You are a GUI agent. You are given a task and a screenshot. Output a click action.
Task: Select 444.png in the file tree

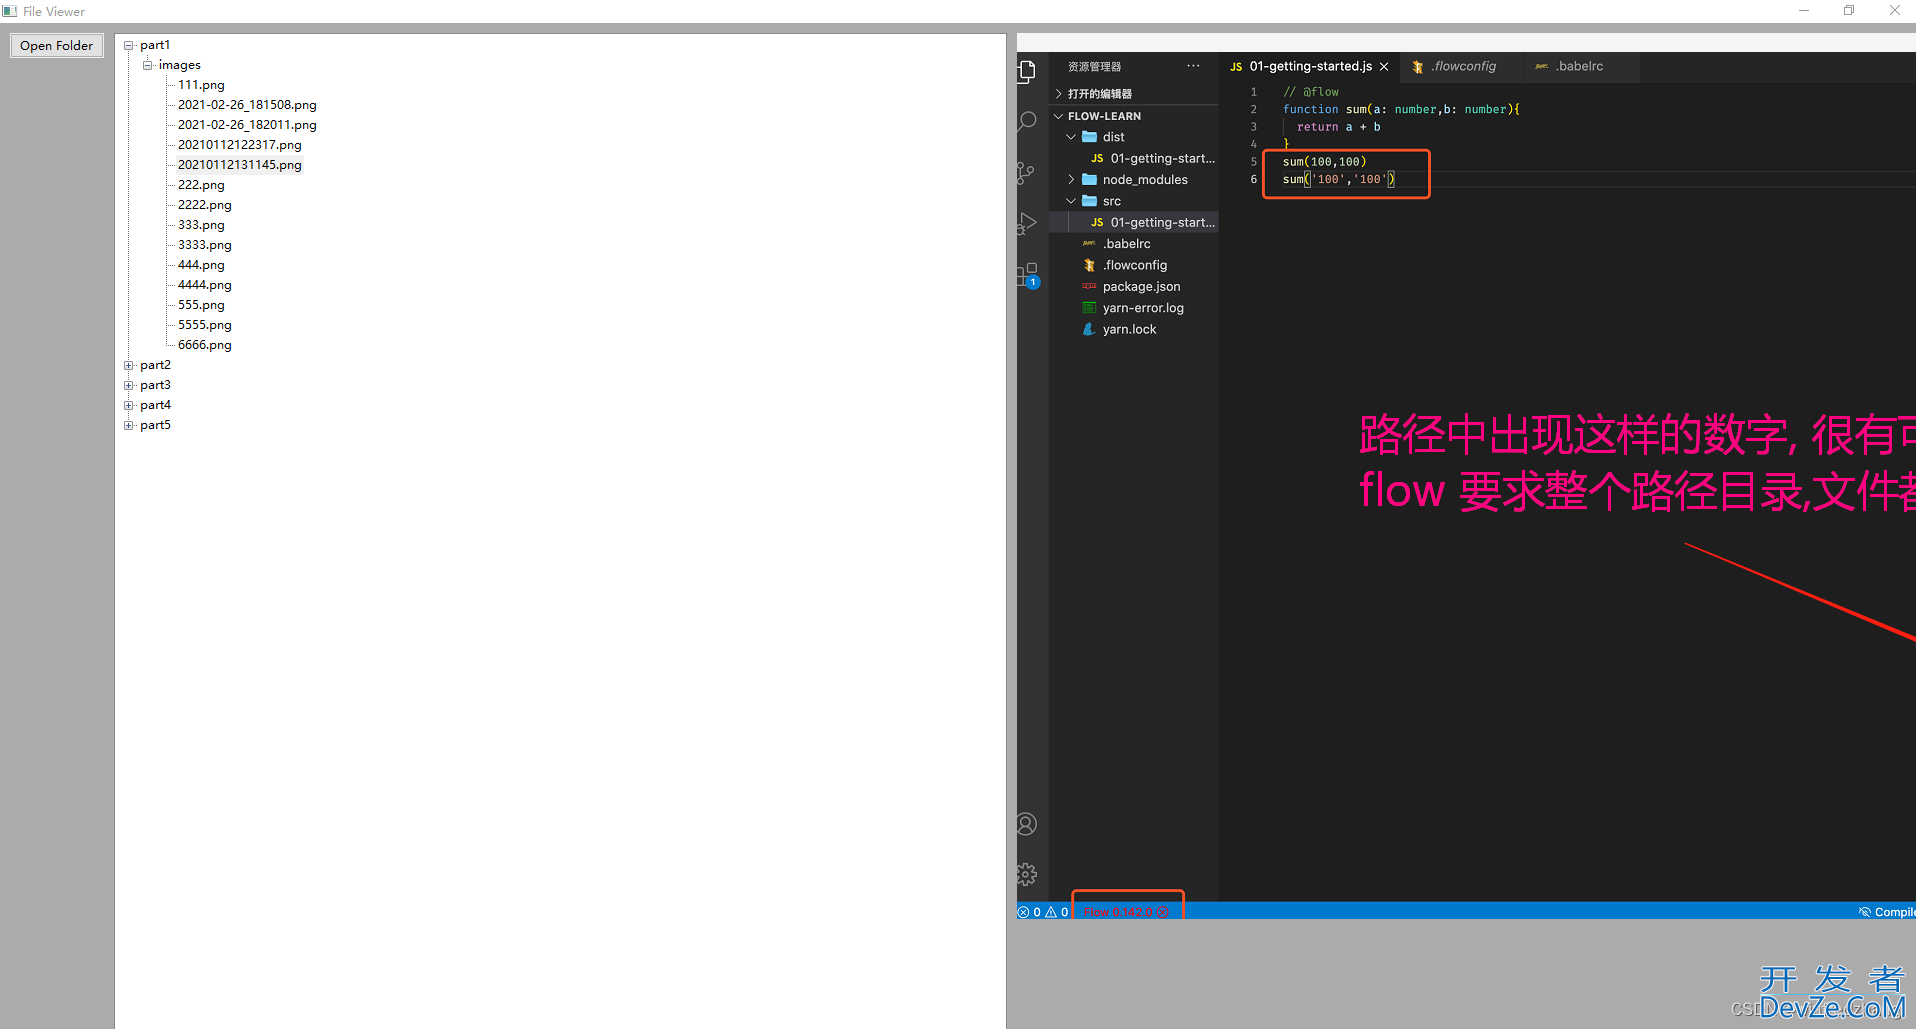201,265
